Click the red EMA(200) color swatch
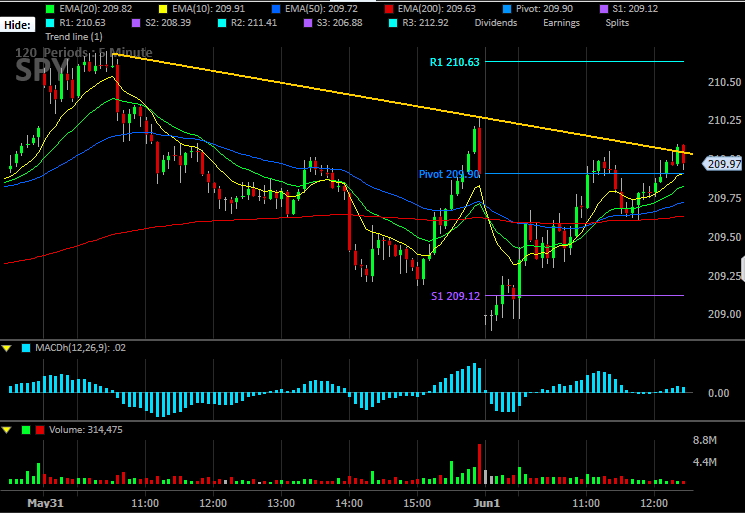Image resolution: width=745 pixels, height=513 pixels. pos(389,9)
